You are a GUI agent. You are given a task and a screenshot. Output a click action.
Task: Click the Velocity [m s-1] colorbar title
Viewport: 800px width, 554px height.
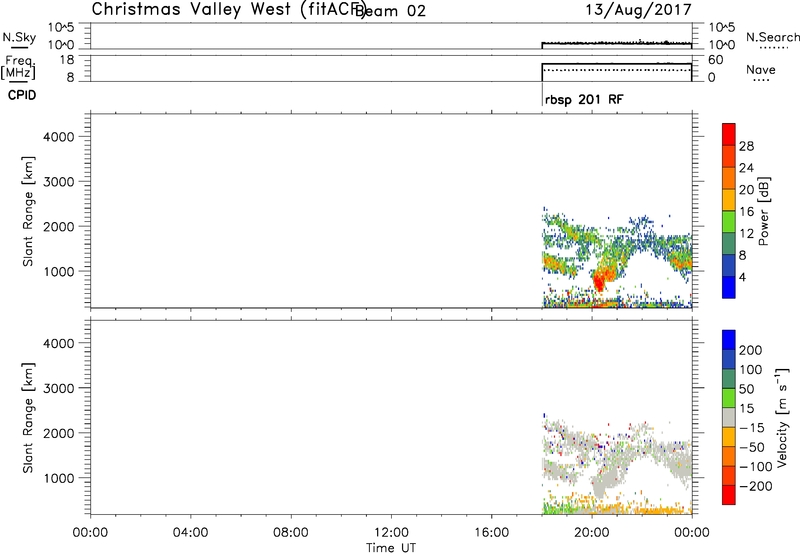tap(782, 417)
